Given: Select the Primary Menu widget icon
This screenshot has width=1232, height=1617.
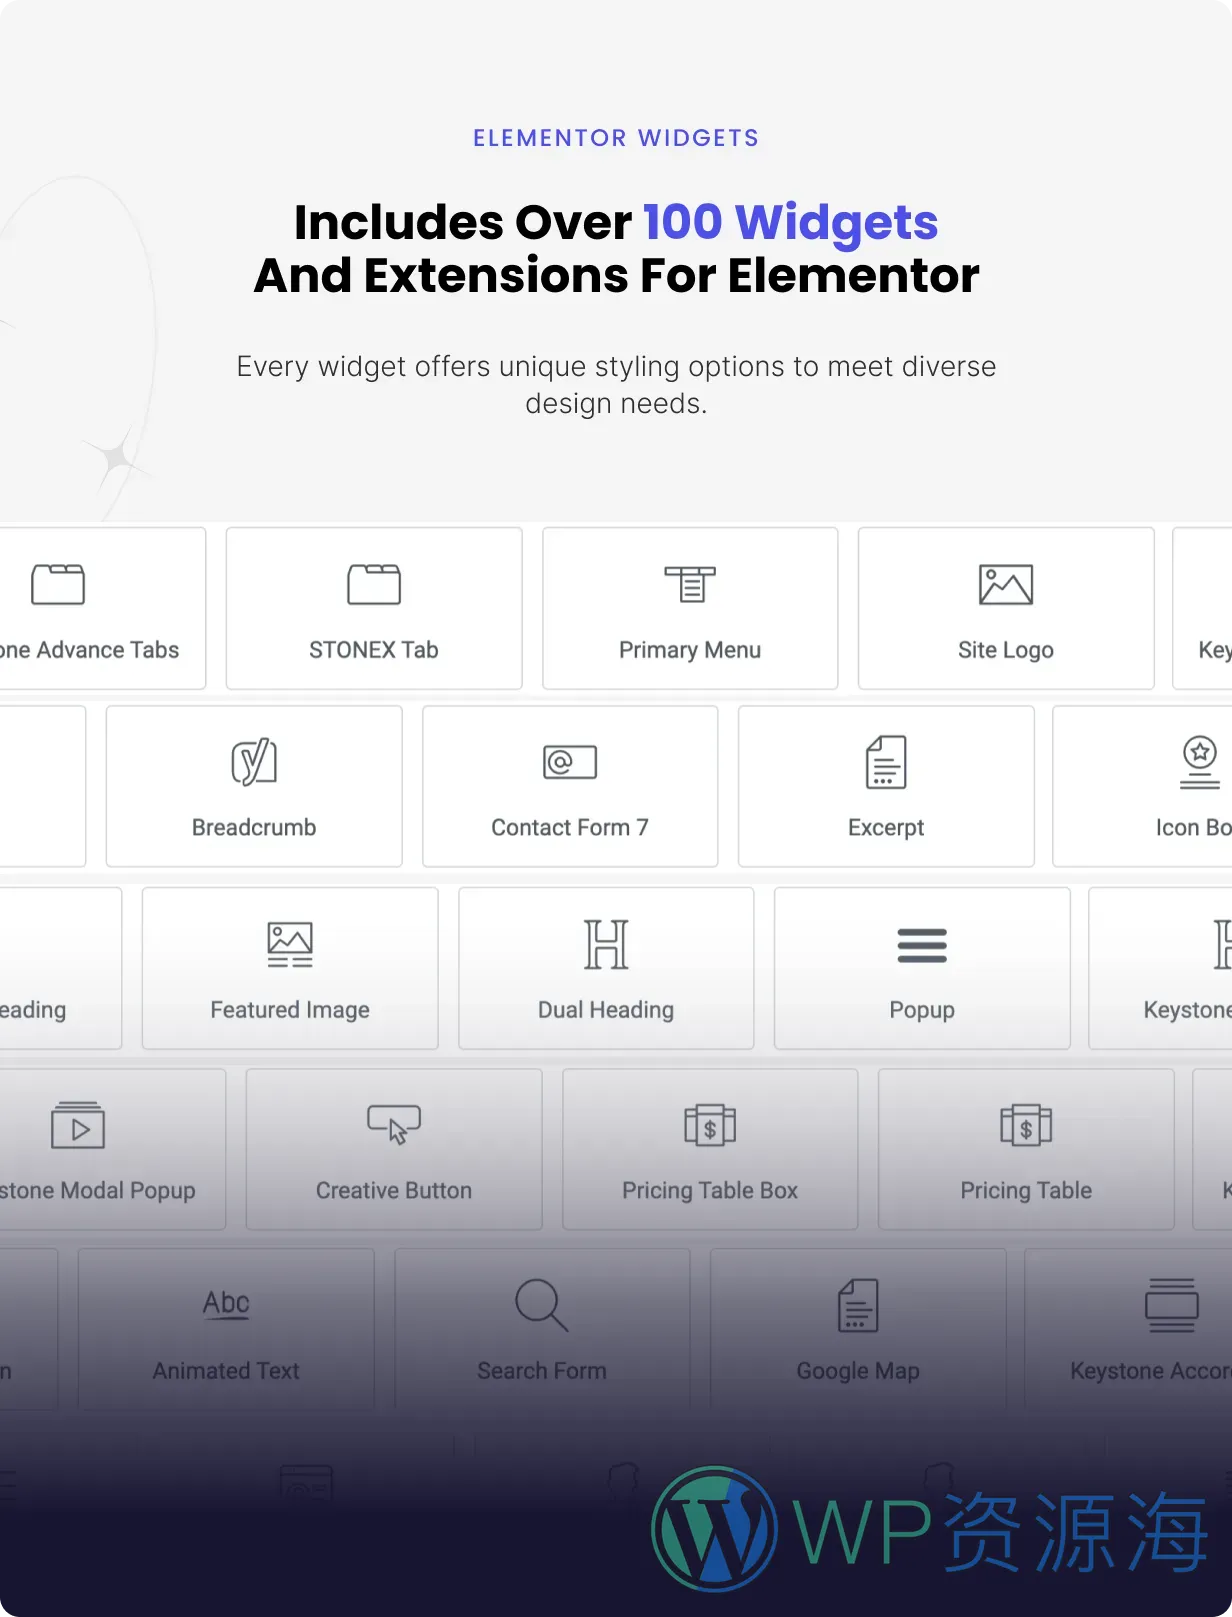Looking at the screenshot, I should [690, 585].
